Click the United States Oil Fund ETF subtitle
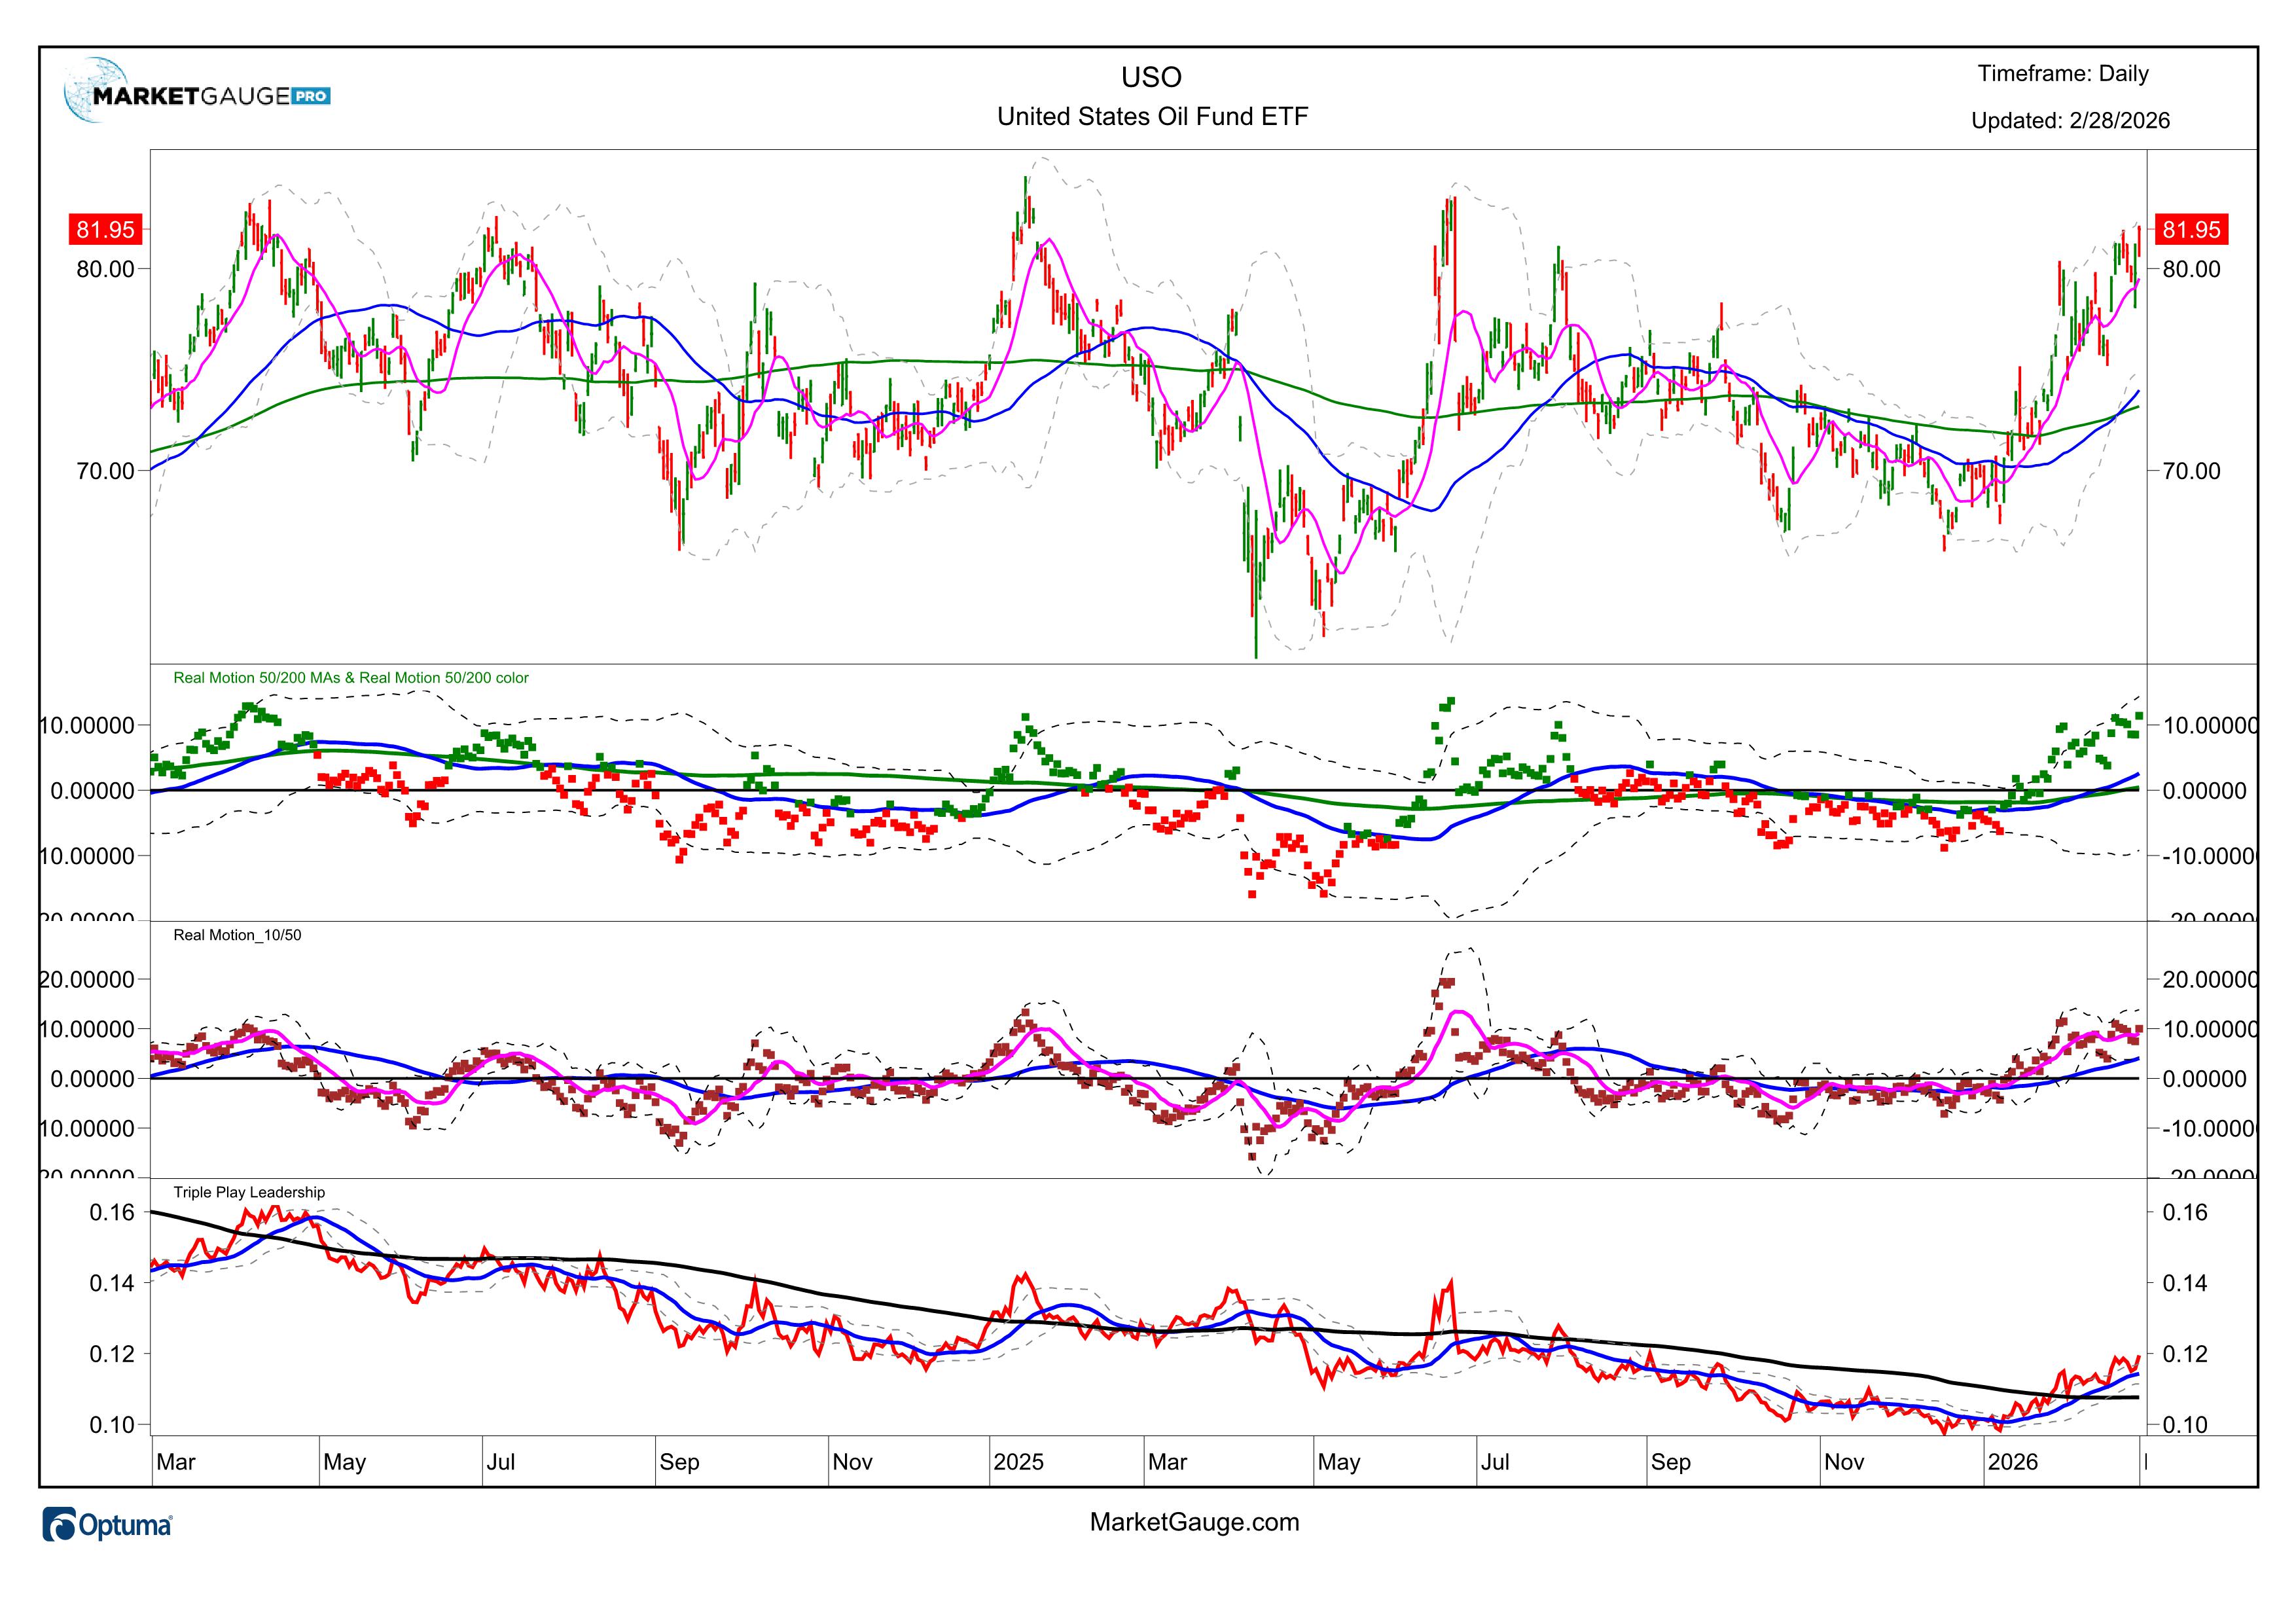 1152,117
